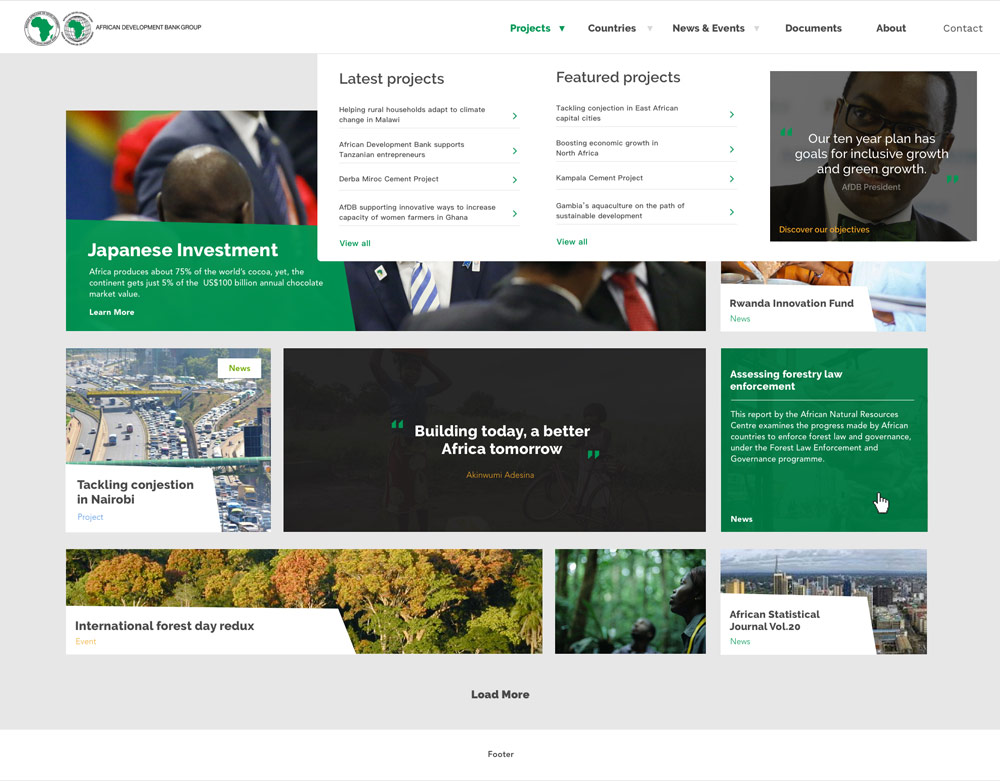The height and width of the screenshot is (781, 1000).
Task: Click the African Development Bank Group logo
Action: (x=112, y=28)
